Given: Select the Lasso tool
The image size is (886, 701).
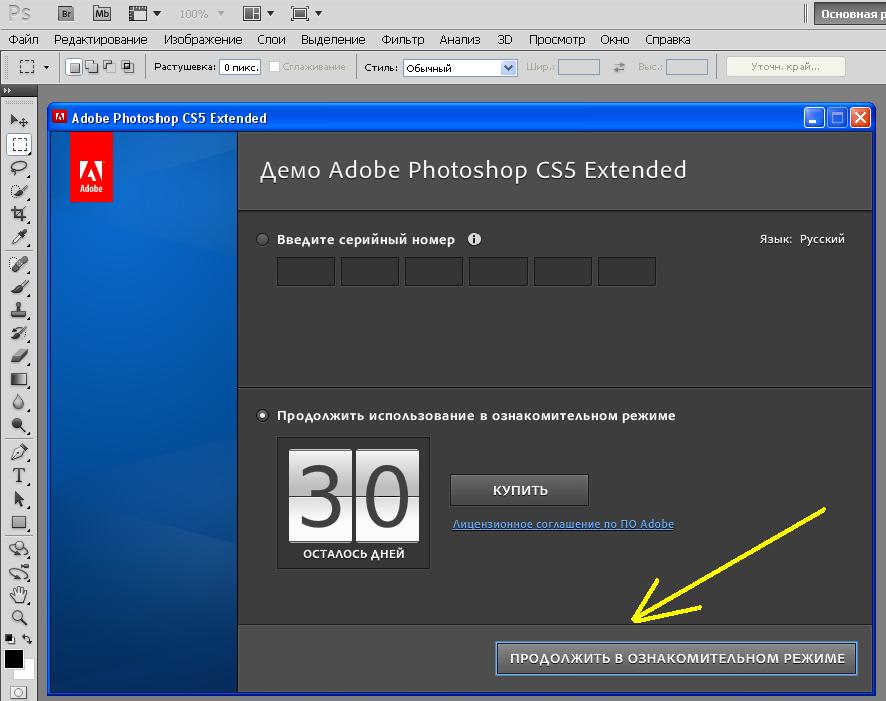Looking at the screenshot, I should [19, 168].
